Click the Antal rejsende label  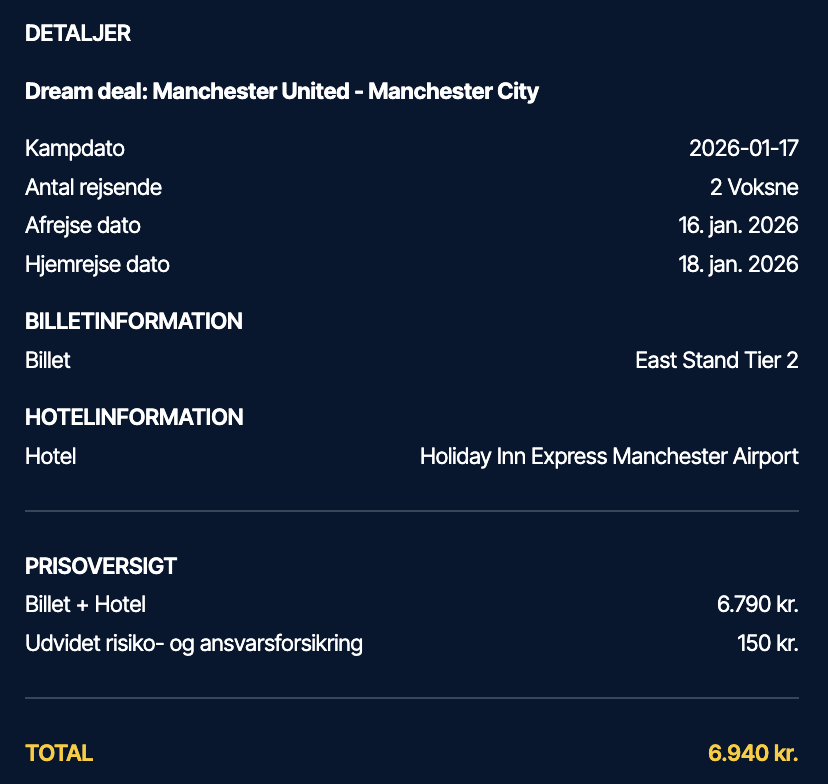pyautogui.click(x=93, y=187)
